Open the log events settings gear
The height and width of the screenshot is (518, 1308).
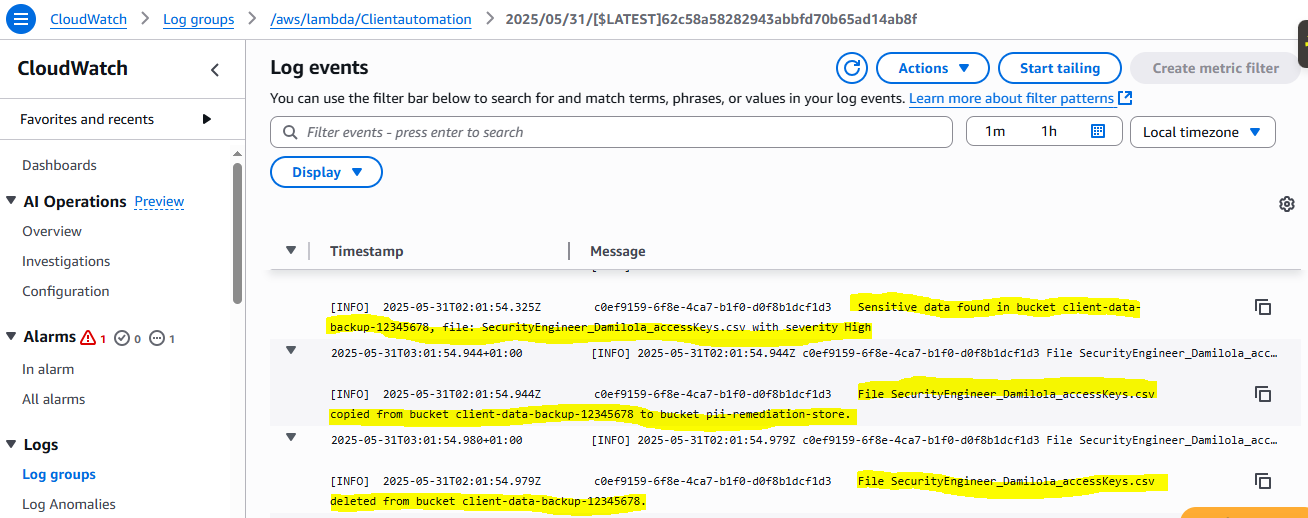pyautogui.click(x=1287, y=204)
